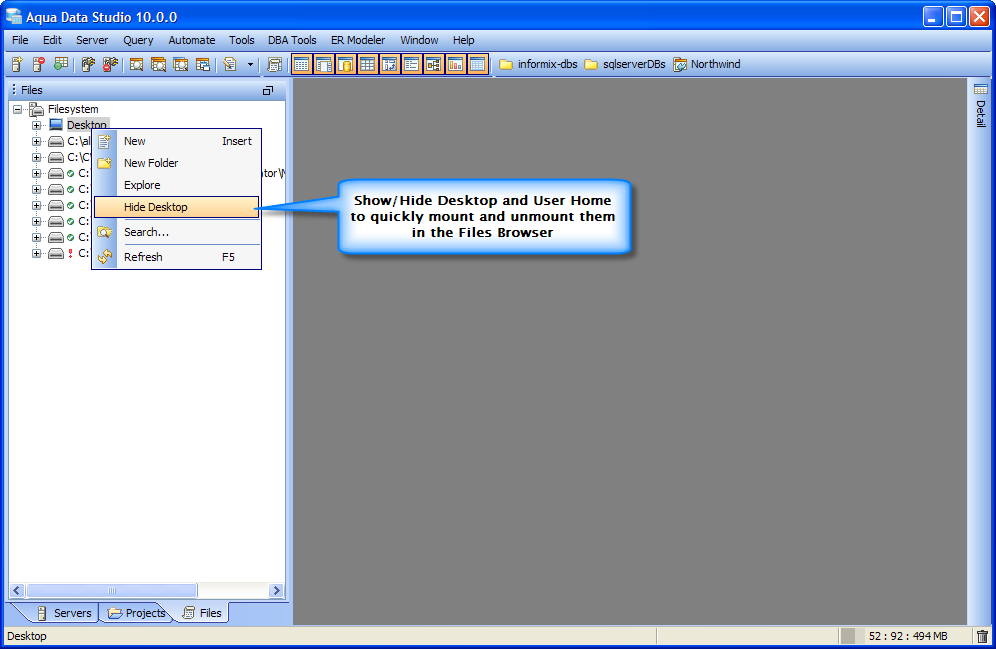Open the ER Modeler menu

(x=358, y=40)
